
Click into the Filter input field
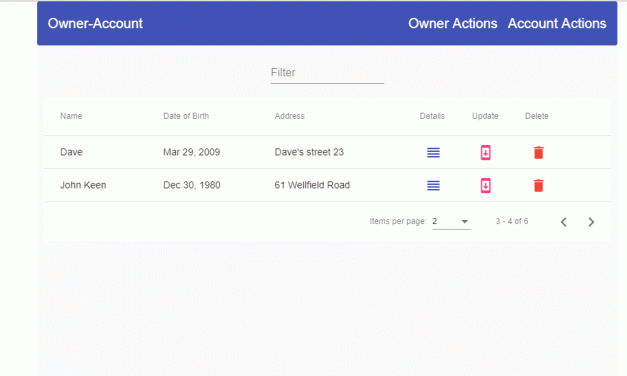coord(327,73)
